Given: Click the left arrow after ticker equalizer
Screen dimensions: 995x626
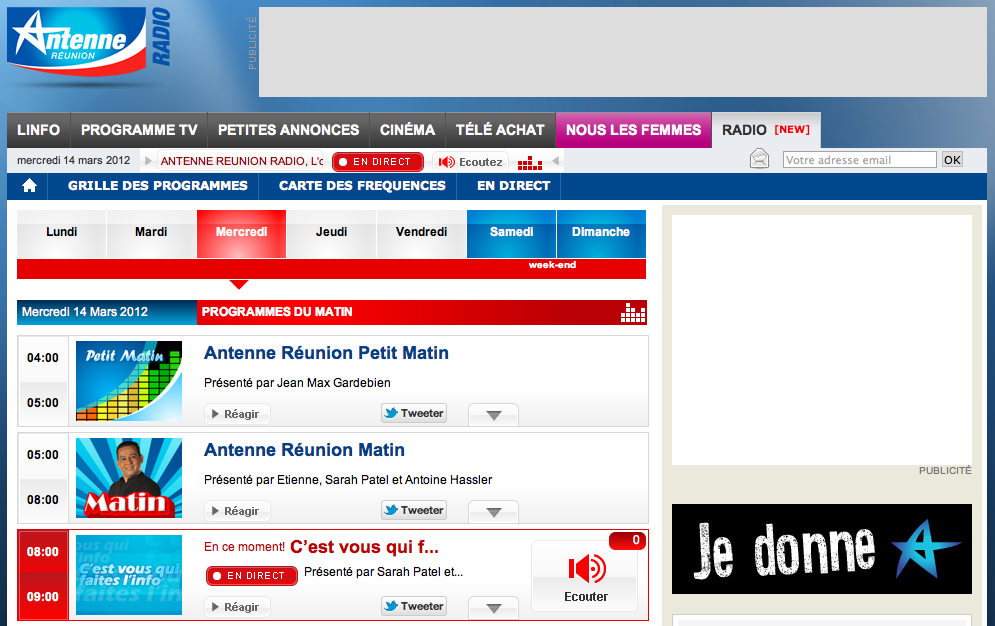Looking at the screenshot, I should click(x=555, y=161).
